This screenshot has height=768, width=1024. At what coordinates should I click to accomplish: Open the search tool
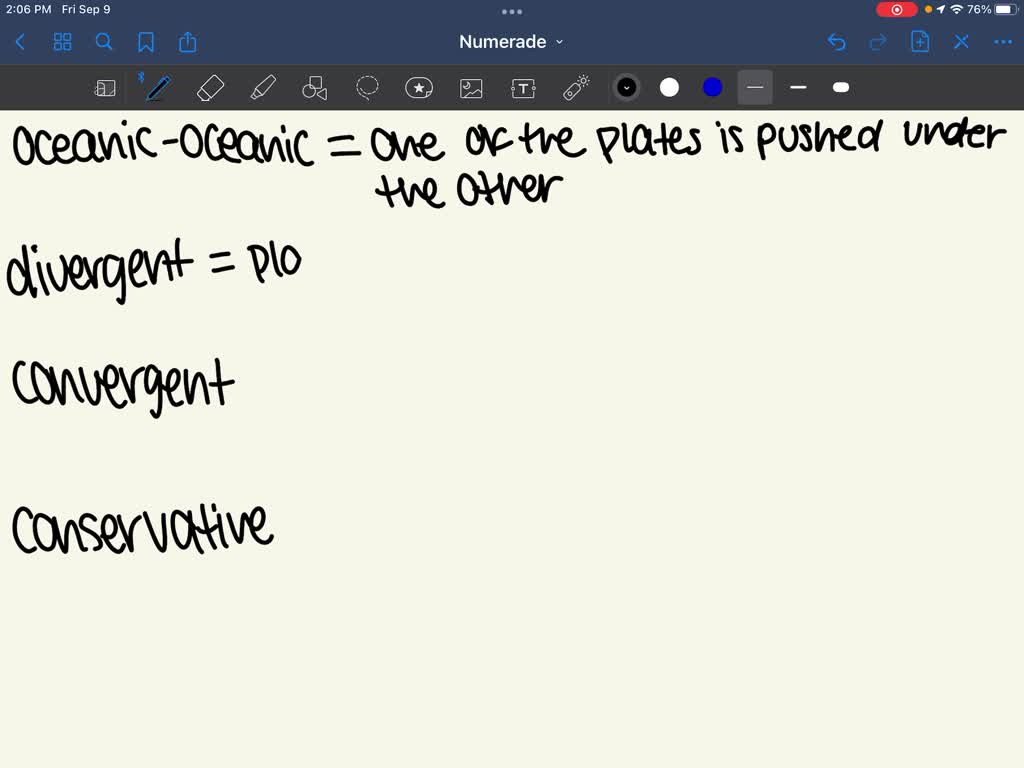(x=104, y=42)
